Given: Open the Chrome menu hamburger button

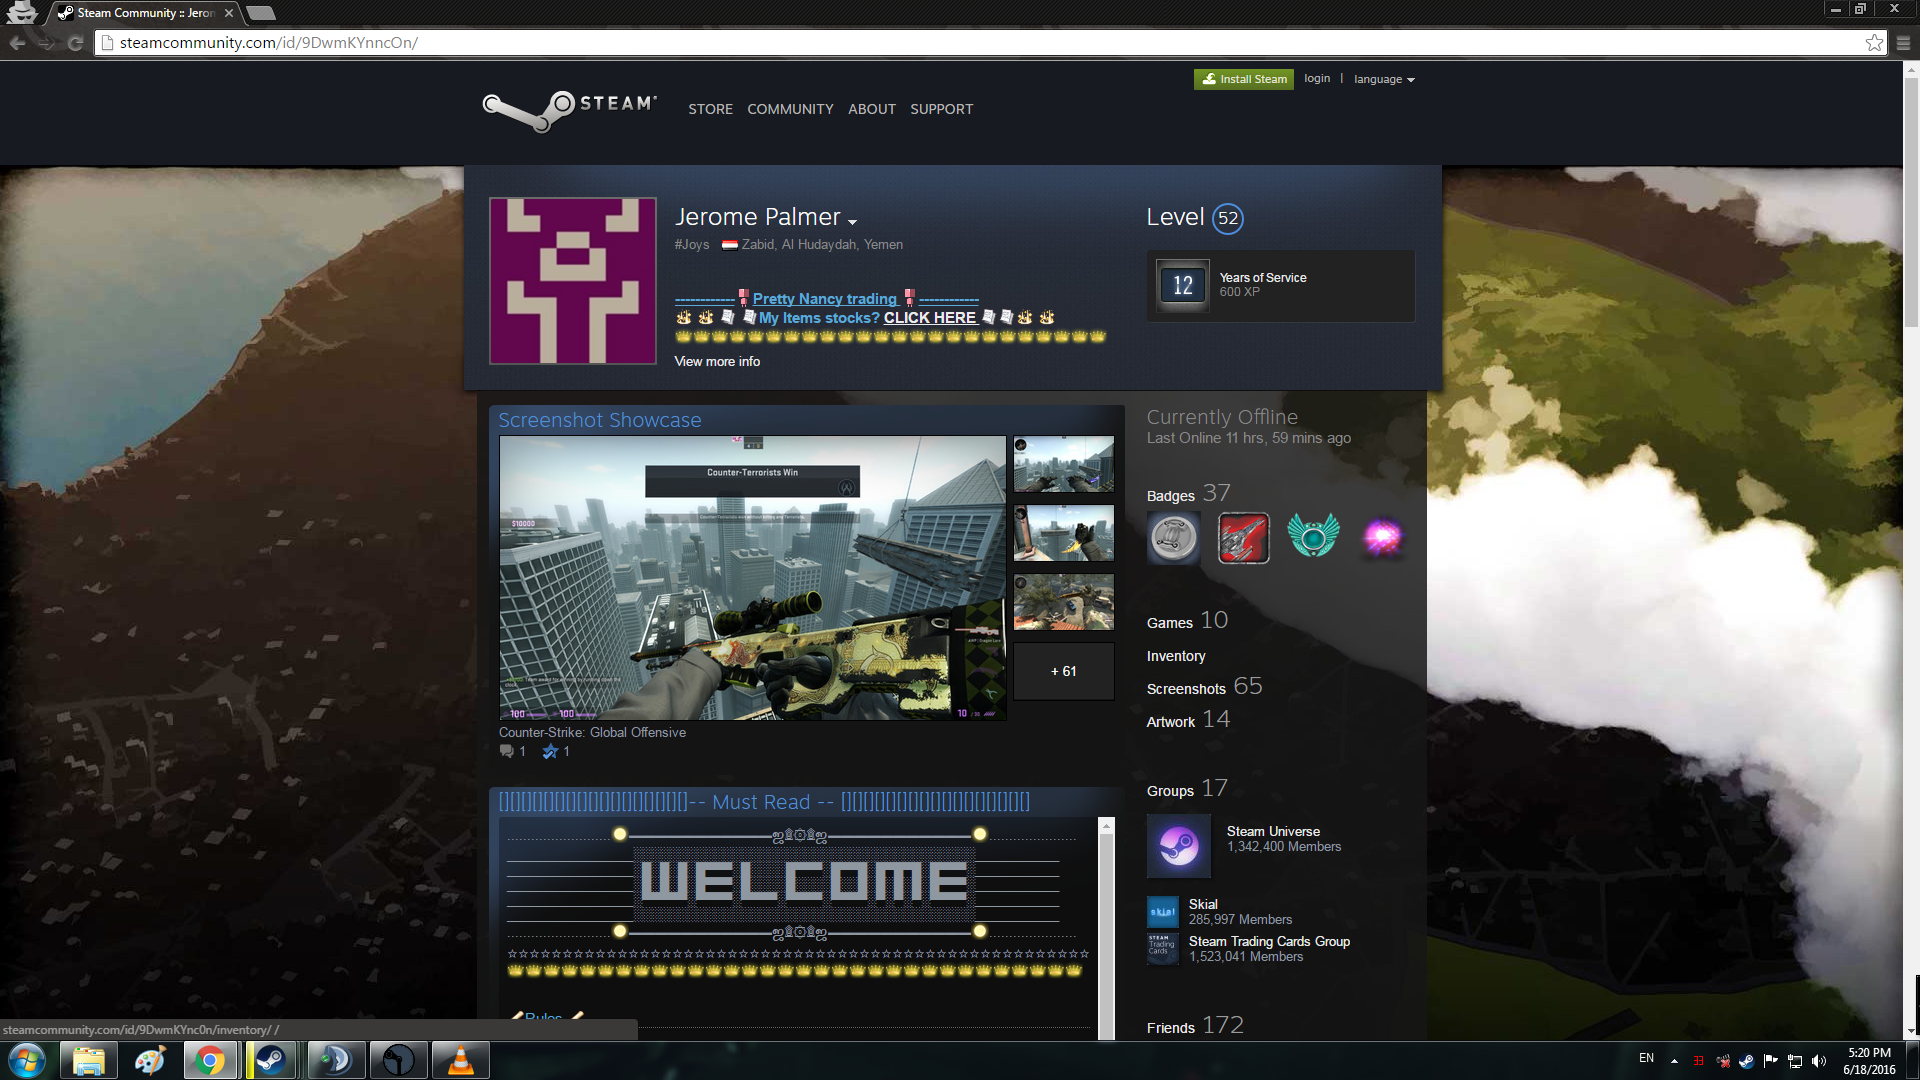Looking at the screenshot, I should tap(1903, 42).
